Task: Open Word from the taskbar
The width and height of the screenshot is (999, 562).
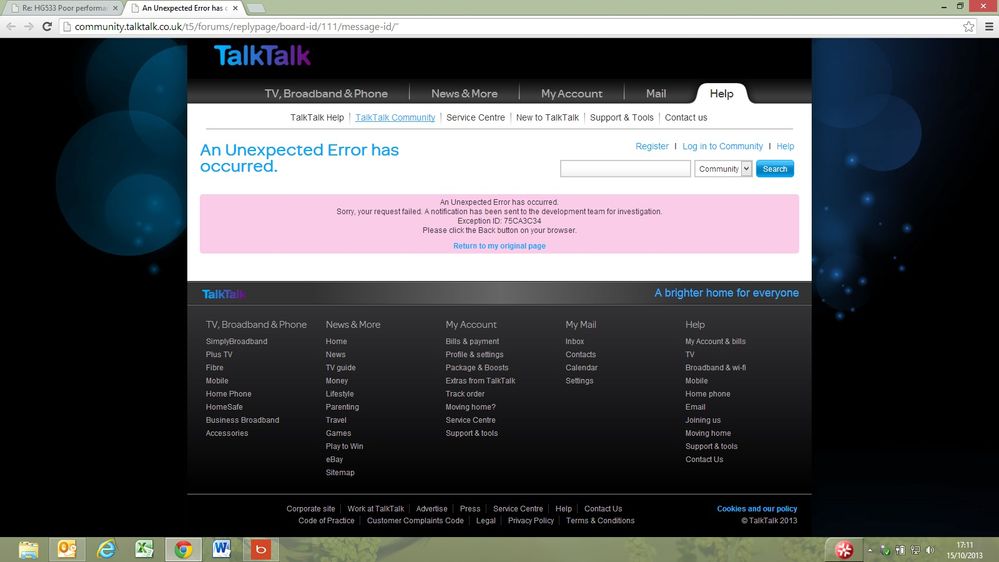Action: [x=222, y=549]
